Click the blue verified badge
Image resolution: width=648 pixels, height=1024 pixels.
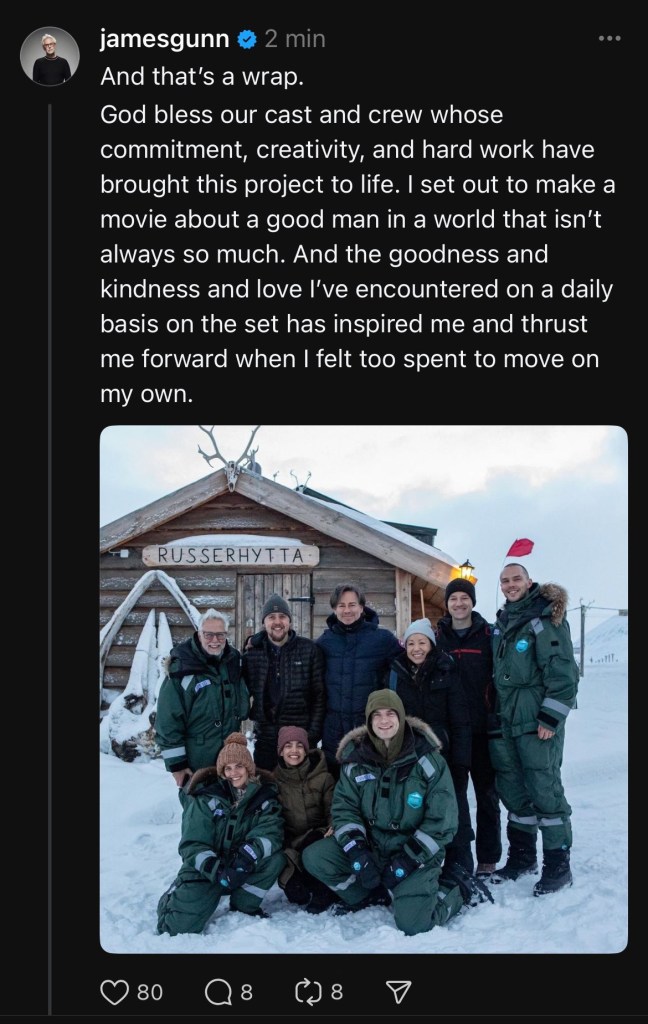(x=246, y=40)
